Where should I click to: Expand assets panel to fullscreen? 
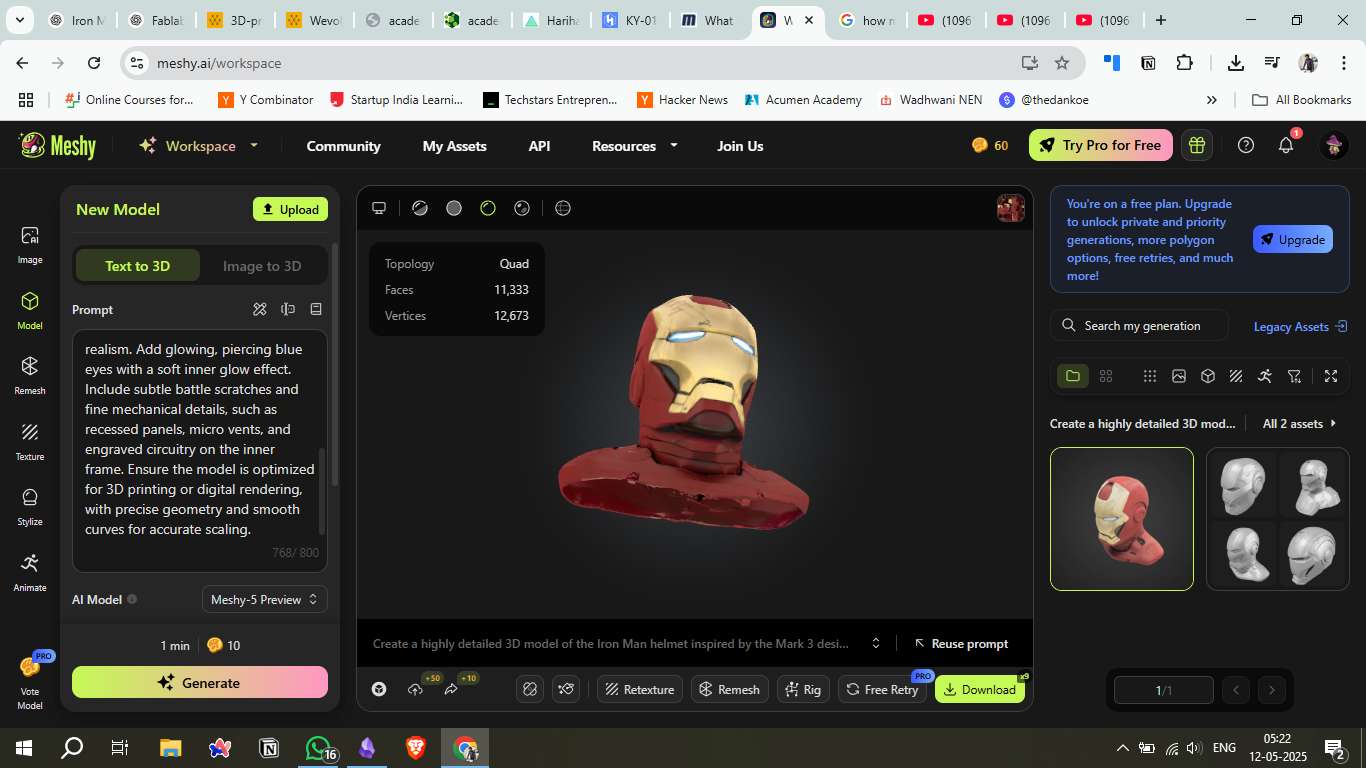tap(1331, 376)
